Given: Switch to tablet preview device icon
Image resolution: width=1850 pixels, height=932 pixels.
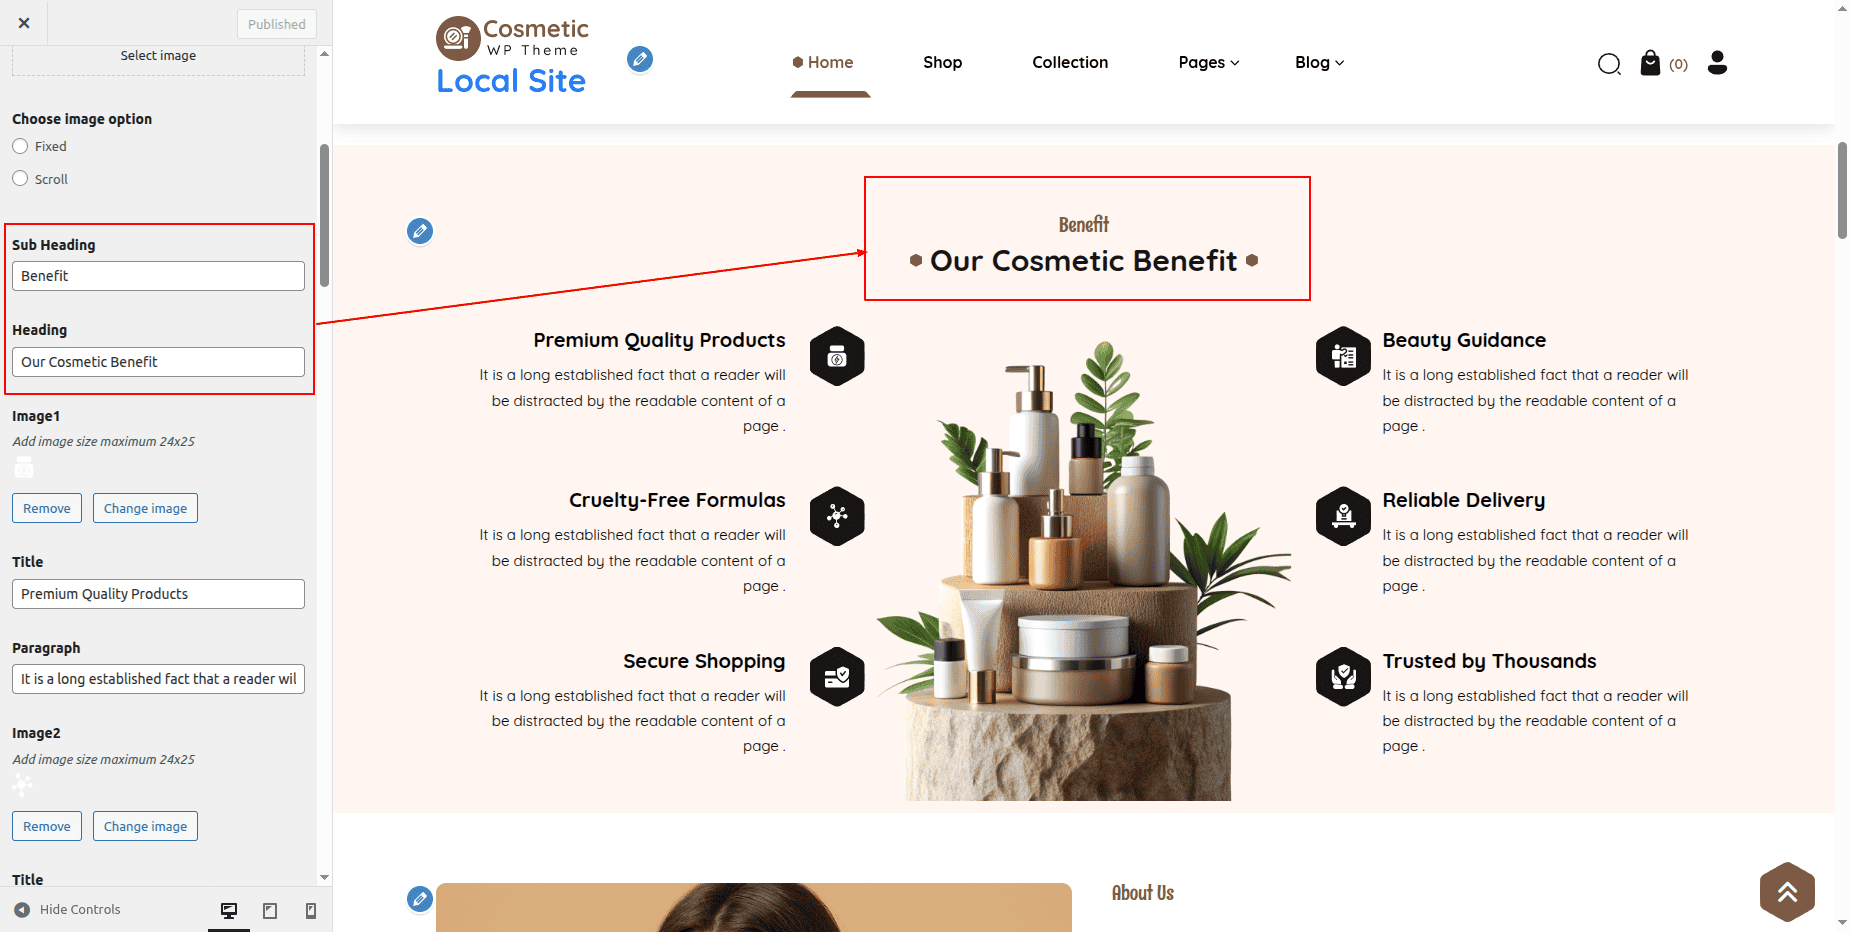Looking at the screenshot, I should [x=270, y=910].
